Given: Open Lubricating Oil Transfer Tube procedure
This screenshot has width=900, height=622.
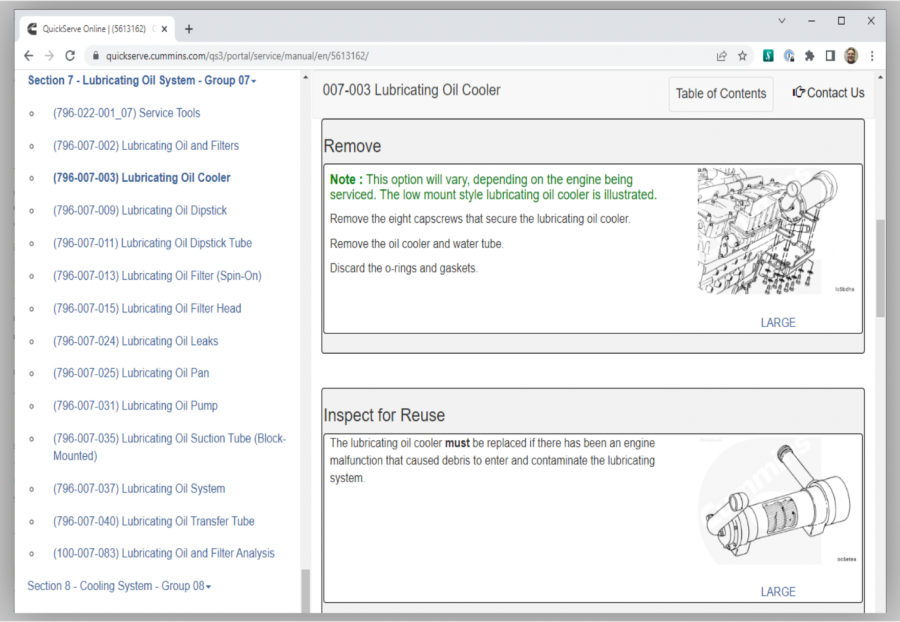Looking at the screenshot, I should 154,522.
